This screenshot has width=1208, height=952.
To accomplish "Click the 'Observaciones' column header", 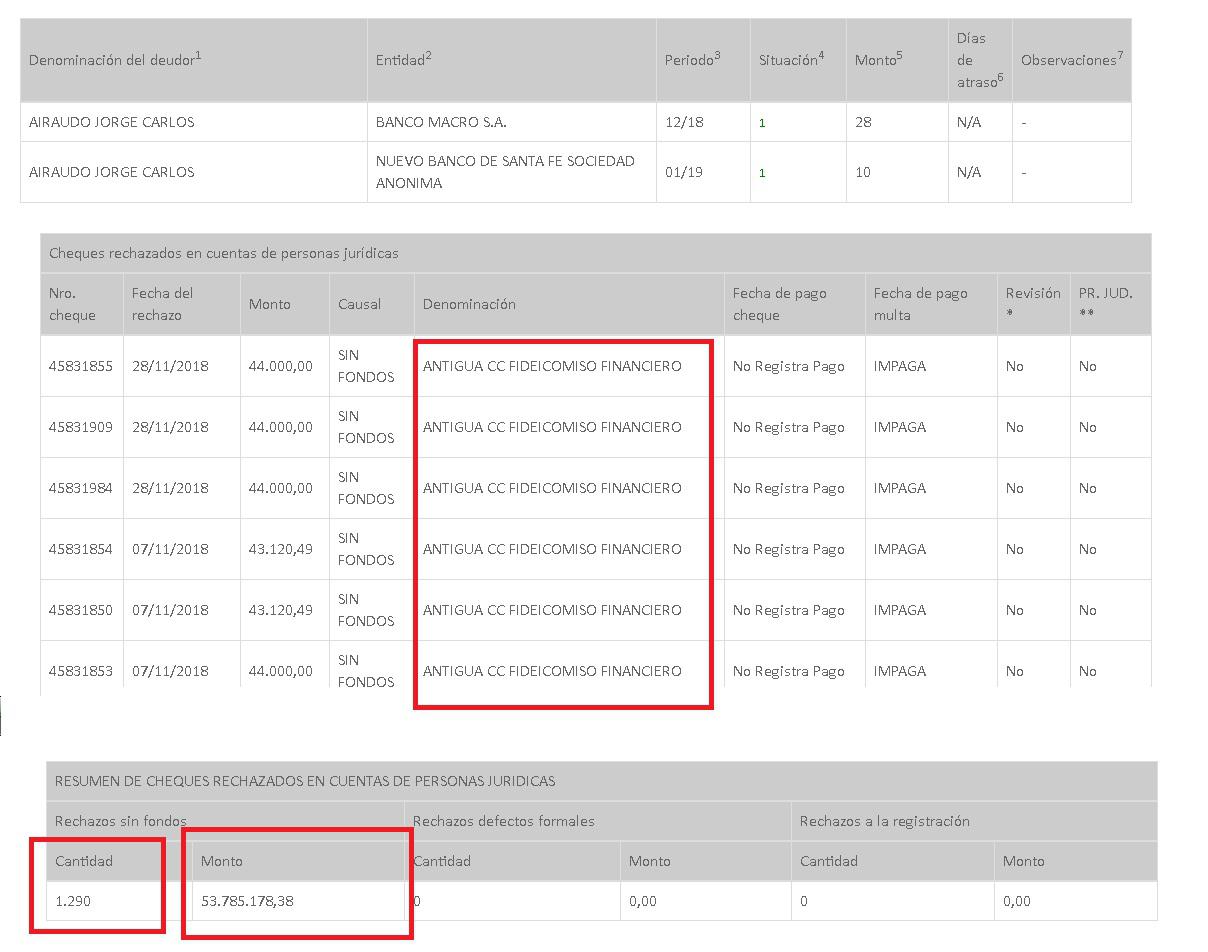I will [x=1071, y=60].
